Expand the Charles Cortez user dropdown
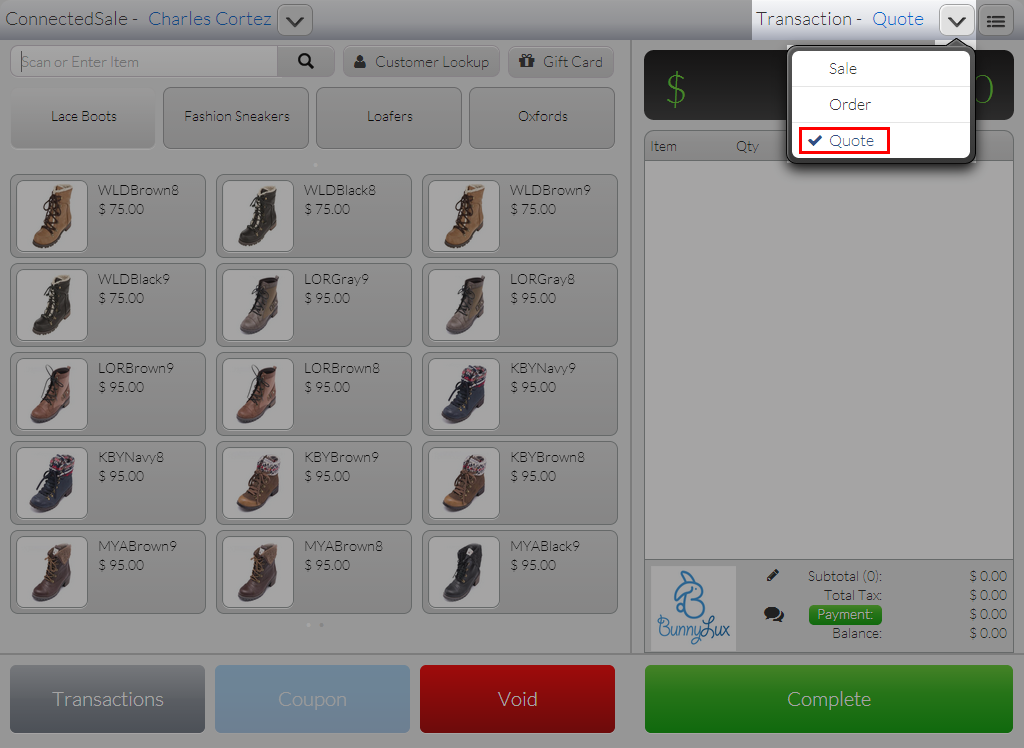The width and height of the screenshot is (1024, 748). pos(295,21)
